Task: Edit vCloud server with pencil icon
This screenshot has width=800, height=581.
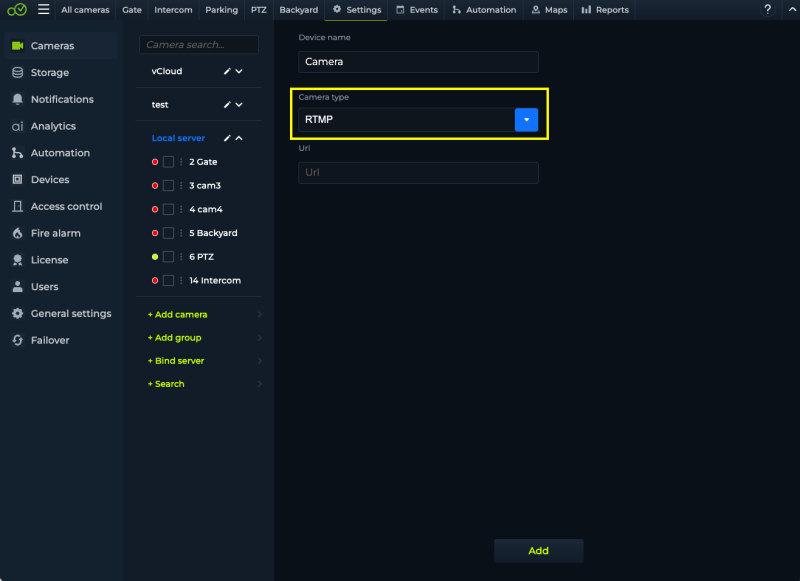Action: pos(227,71)
